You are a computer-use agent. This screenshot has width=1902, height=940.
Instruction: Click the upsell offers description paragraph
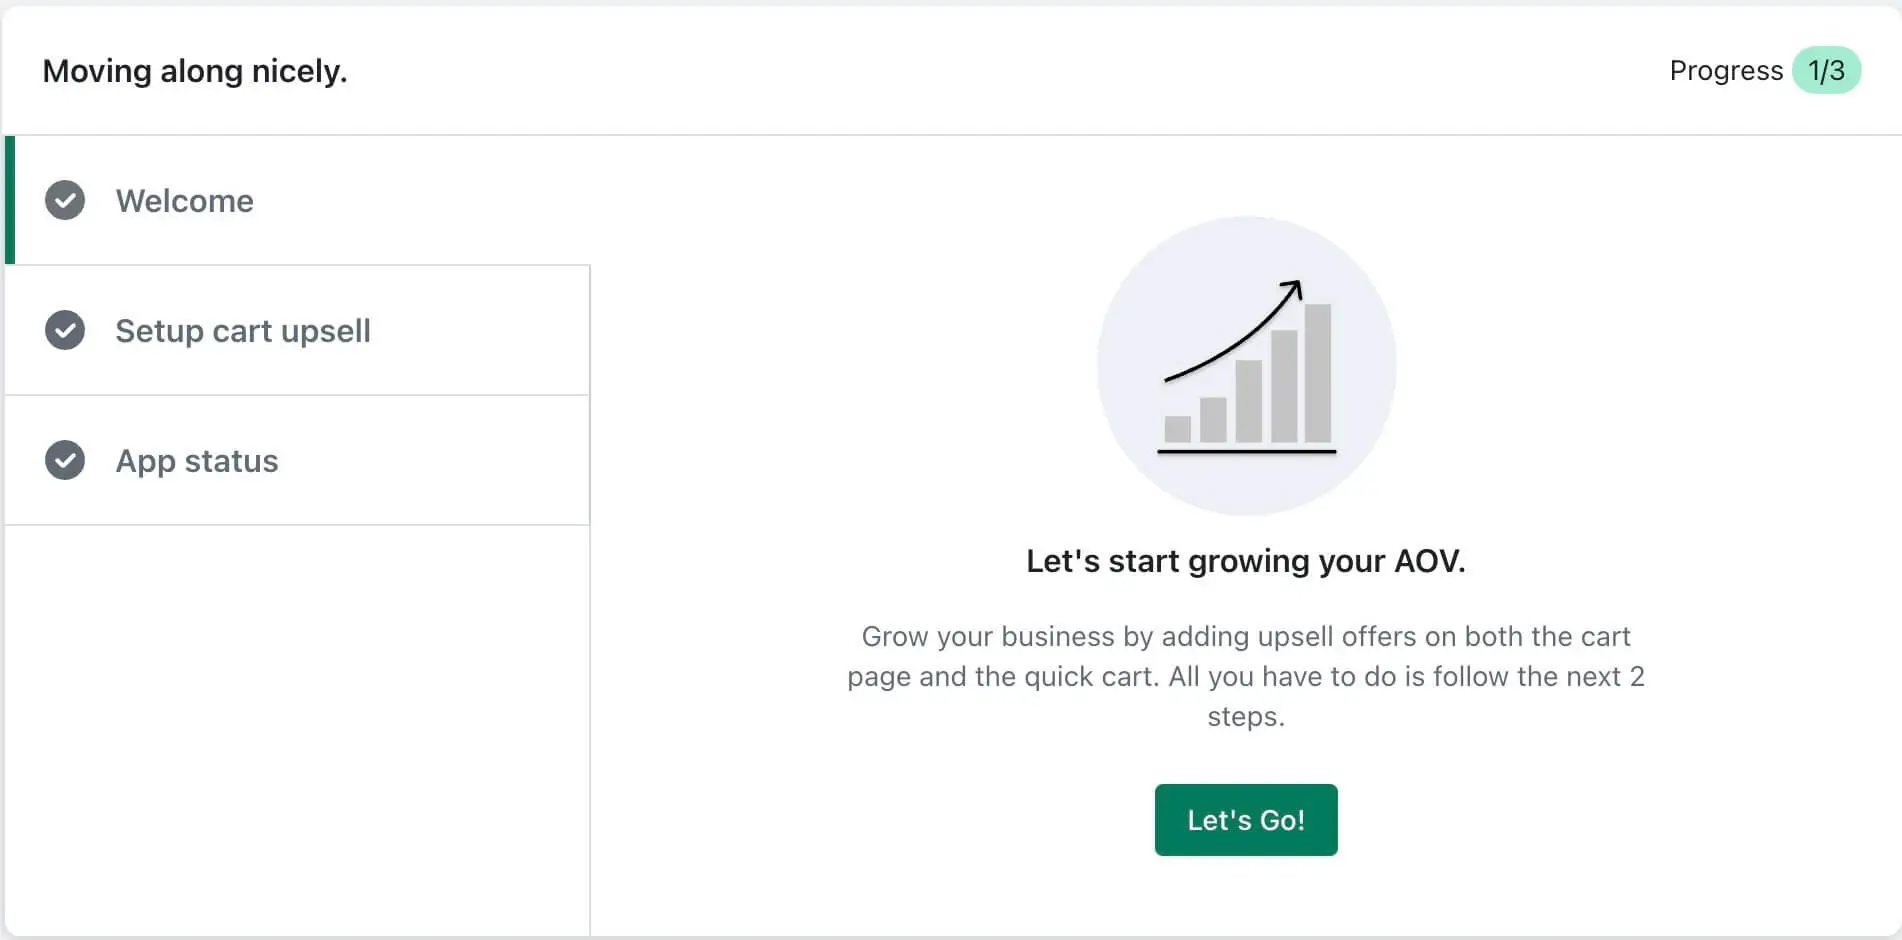click(1246, 676)
